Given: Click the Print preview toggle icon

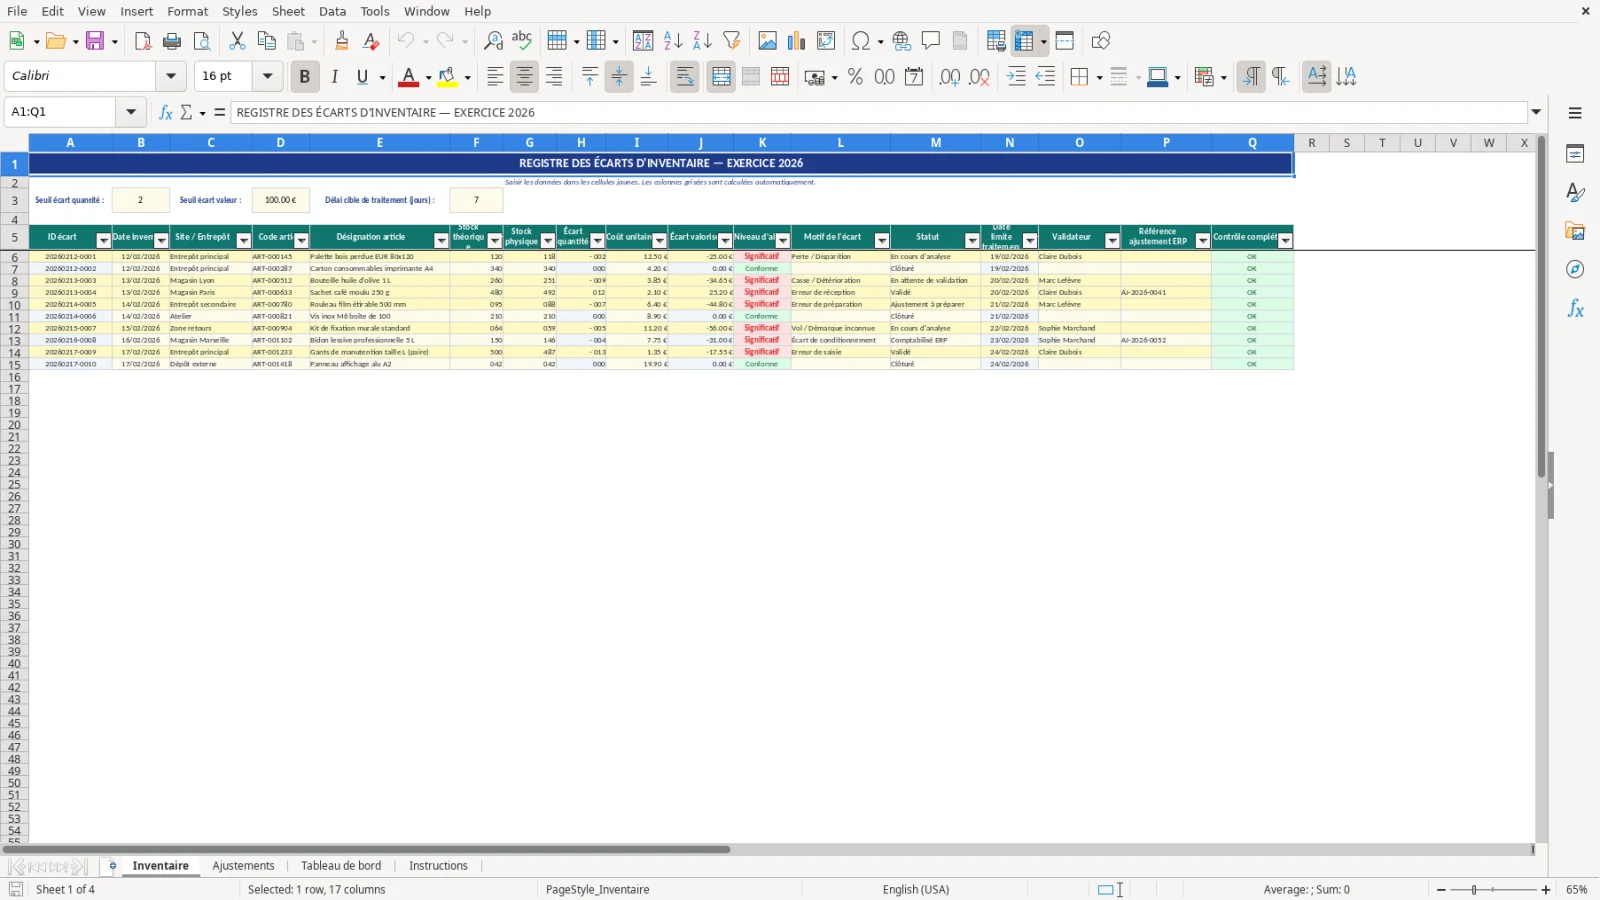Looking at the screenshot, I should coord(202,41).
